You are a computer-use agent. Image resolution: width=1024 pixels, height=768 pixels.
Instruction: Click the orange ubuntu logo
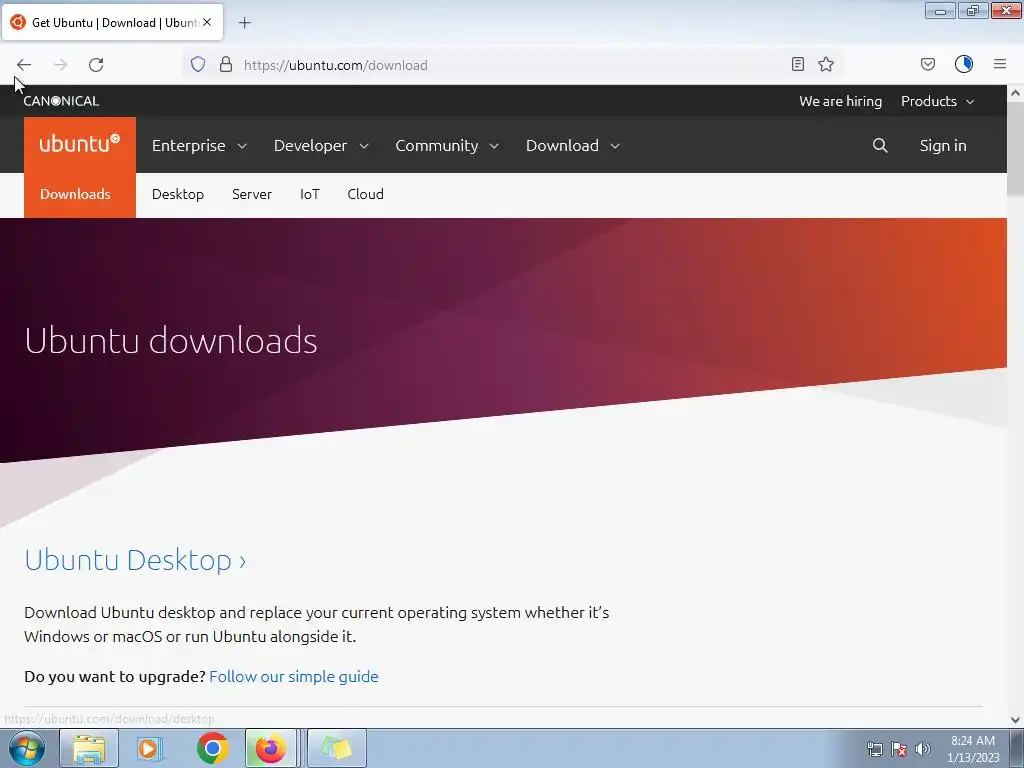click(x=80, y=144)
